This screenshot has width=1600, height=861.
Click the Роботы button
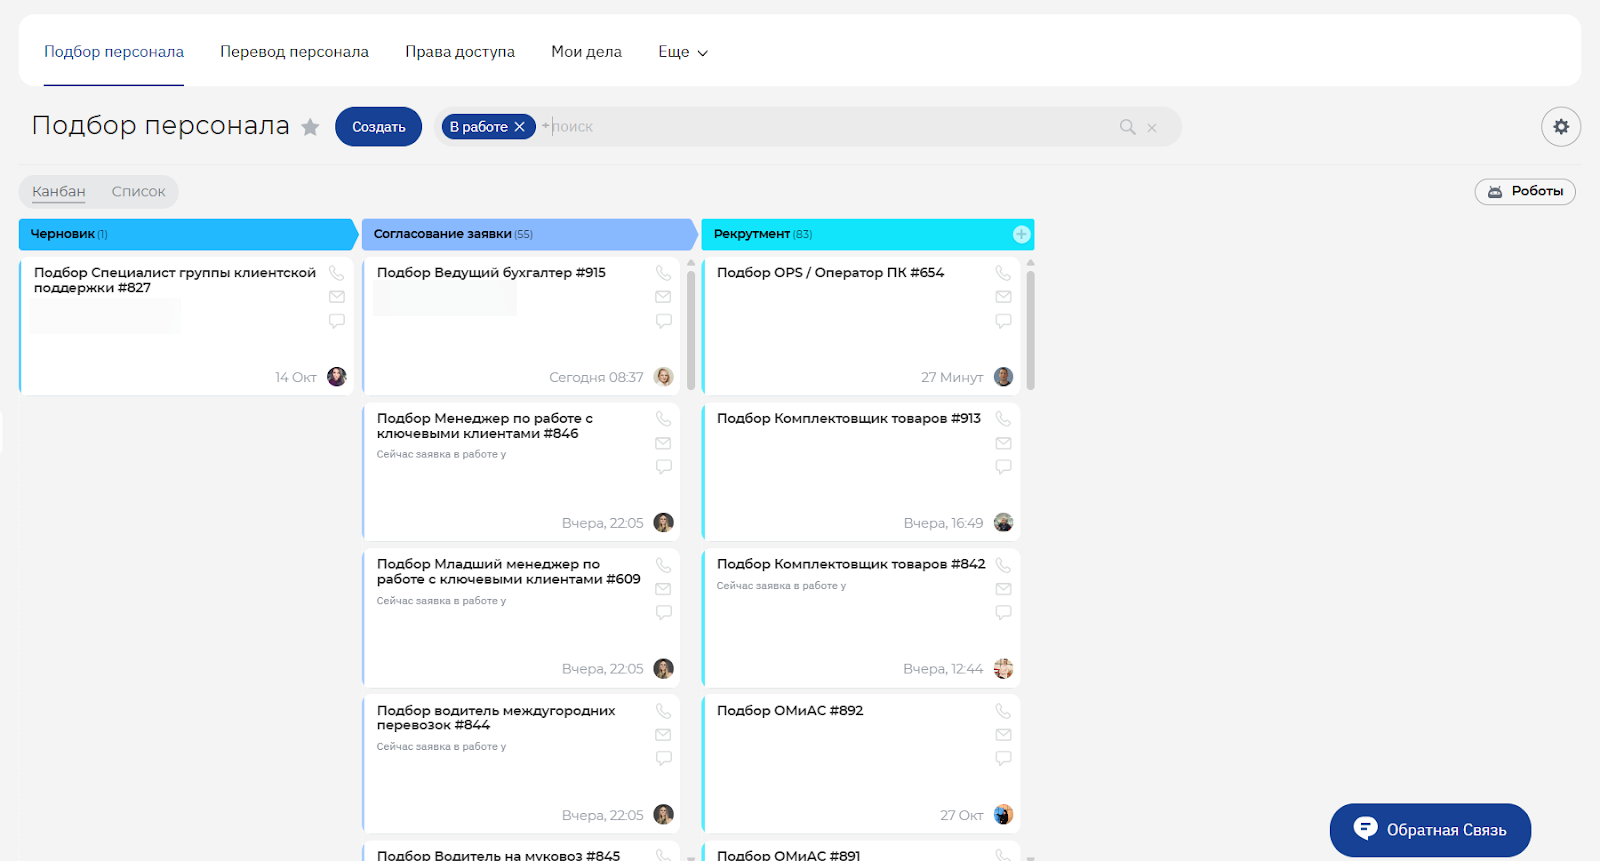pyautogui.click(x=1524, y=191)
